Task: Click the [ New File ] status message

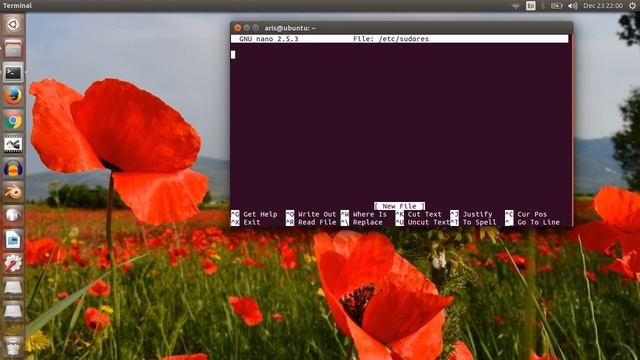Action: click(x=399, y=206)
